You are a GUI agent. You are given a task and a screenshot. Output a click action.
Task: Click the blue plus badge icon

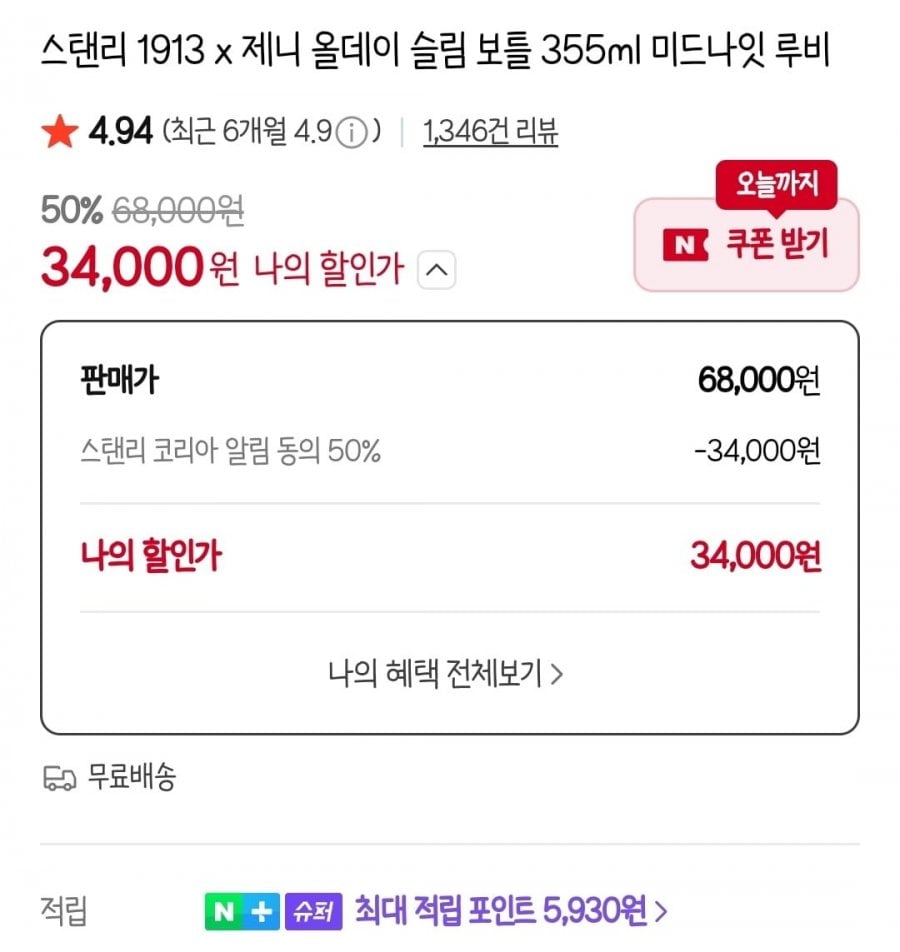pyautogui.click(x=259, y=911)
